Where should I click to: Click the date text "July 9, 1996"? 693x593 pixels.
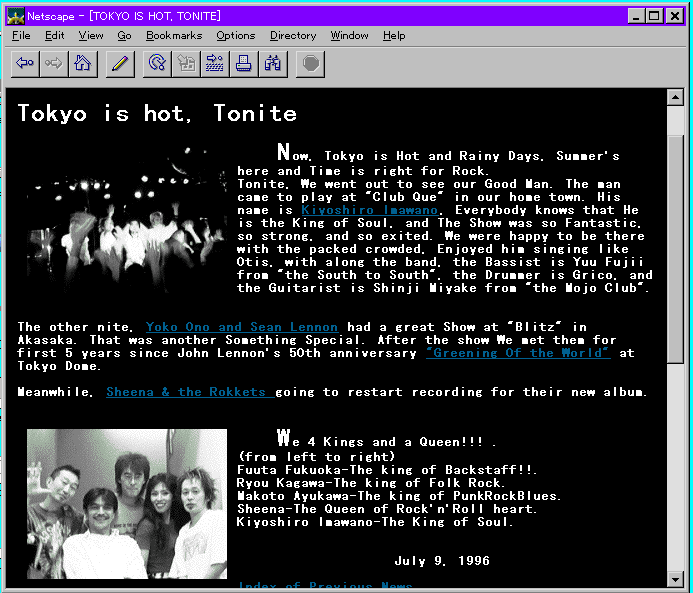point(442,561)
